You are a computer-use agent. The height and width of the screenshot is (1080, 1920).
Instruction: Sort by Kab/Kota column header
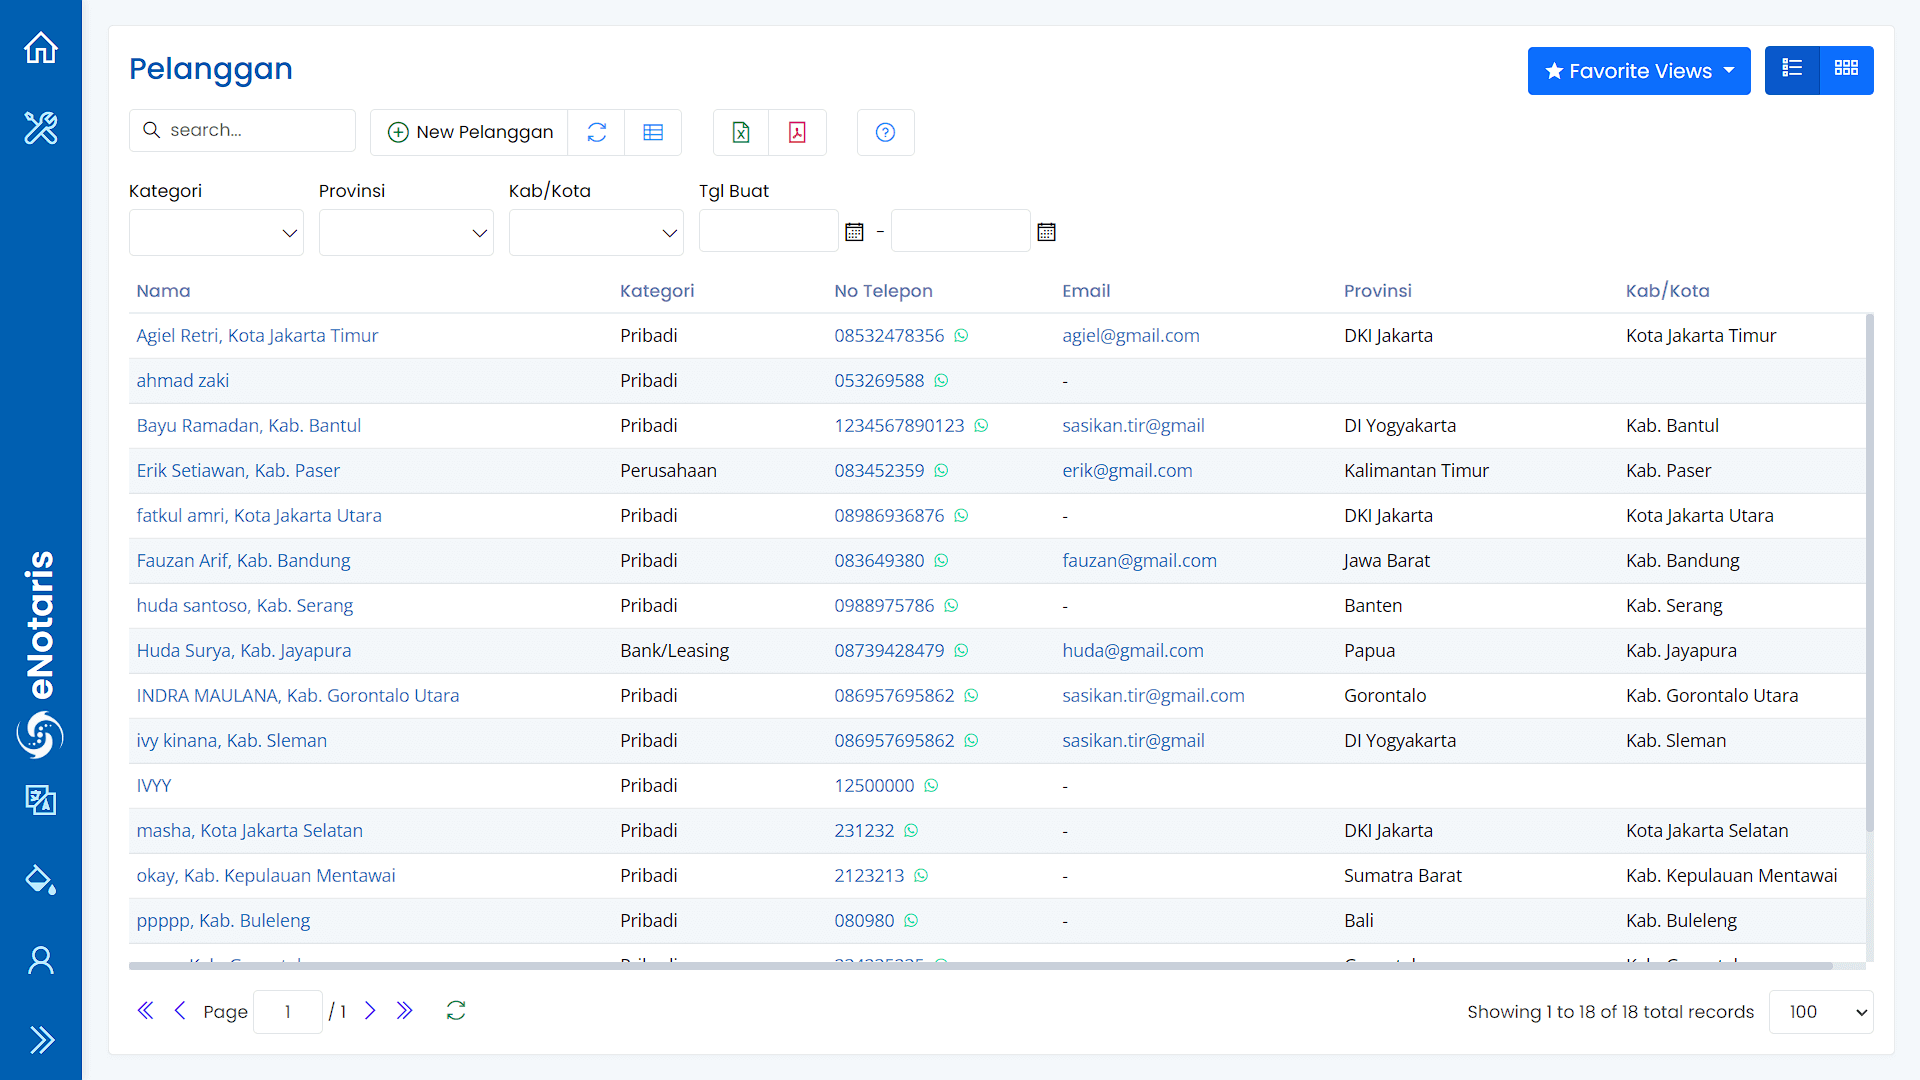pos(1667,291)
